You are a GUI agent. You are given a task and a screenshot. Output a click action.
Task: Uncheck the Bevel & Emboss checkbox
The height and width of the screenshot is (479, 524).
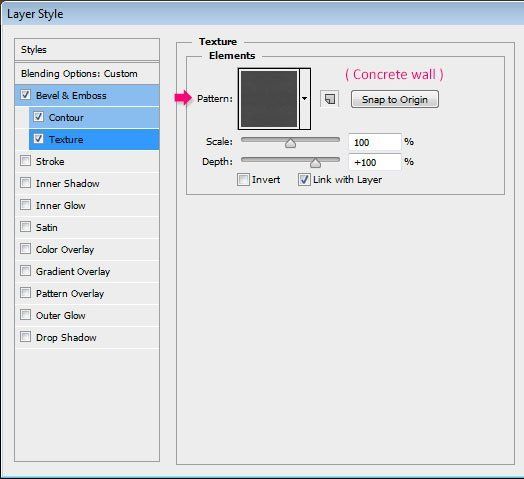(x=26, y=95)
